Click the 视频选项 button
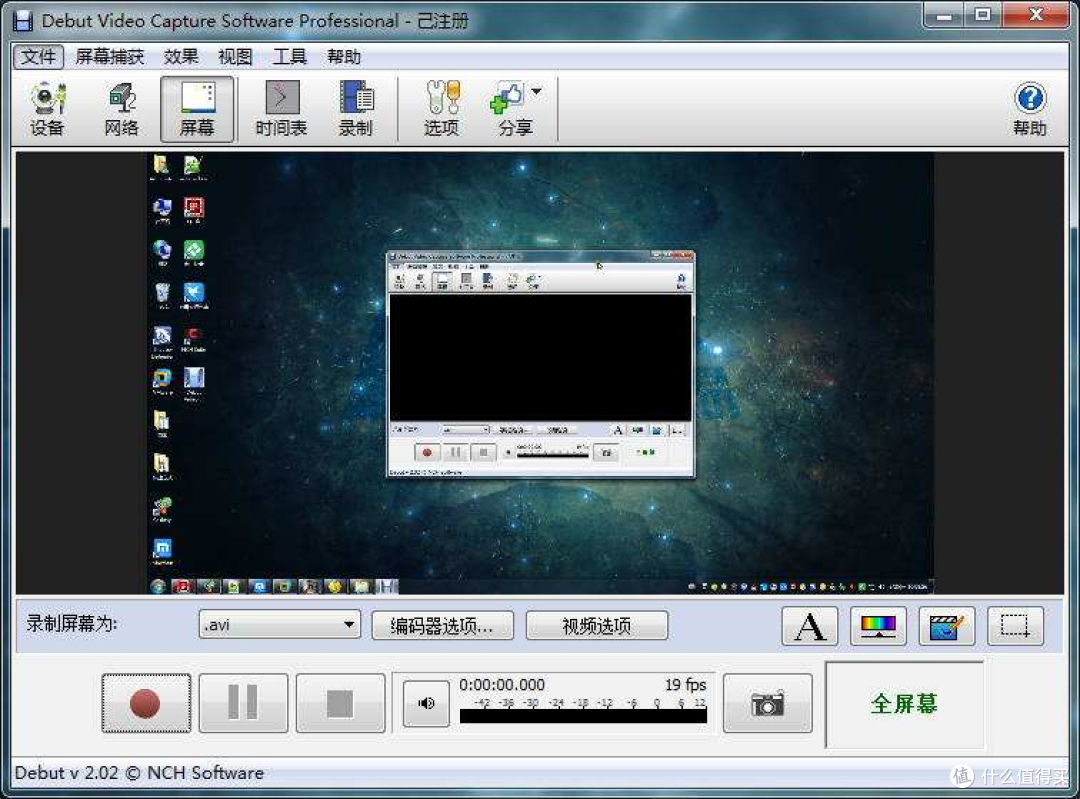Screen dimensions: 1080x799 coord(596,625)
